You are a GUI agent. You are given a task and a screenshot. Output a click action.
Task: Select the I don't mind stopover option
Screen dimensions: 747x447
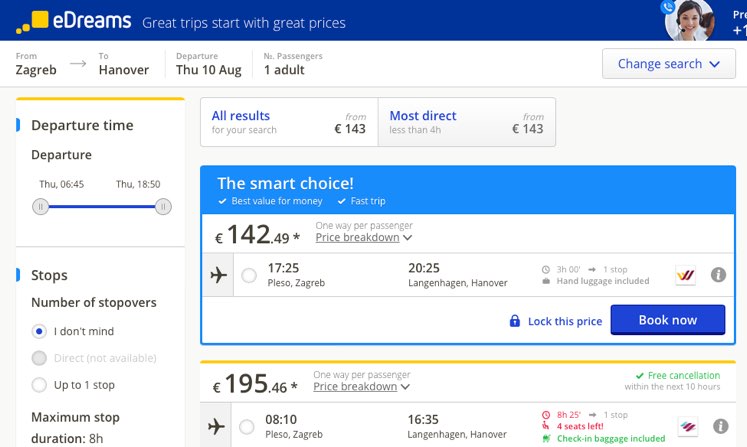click(x=39, y=331)
